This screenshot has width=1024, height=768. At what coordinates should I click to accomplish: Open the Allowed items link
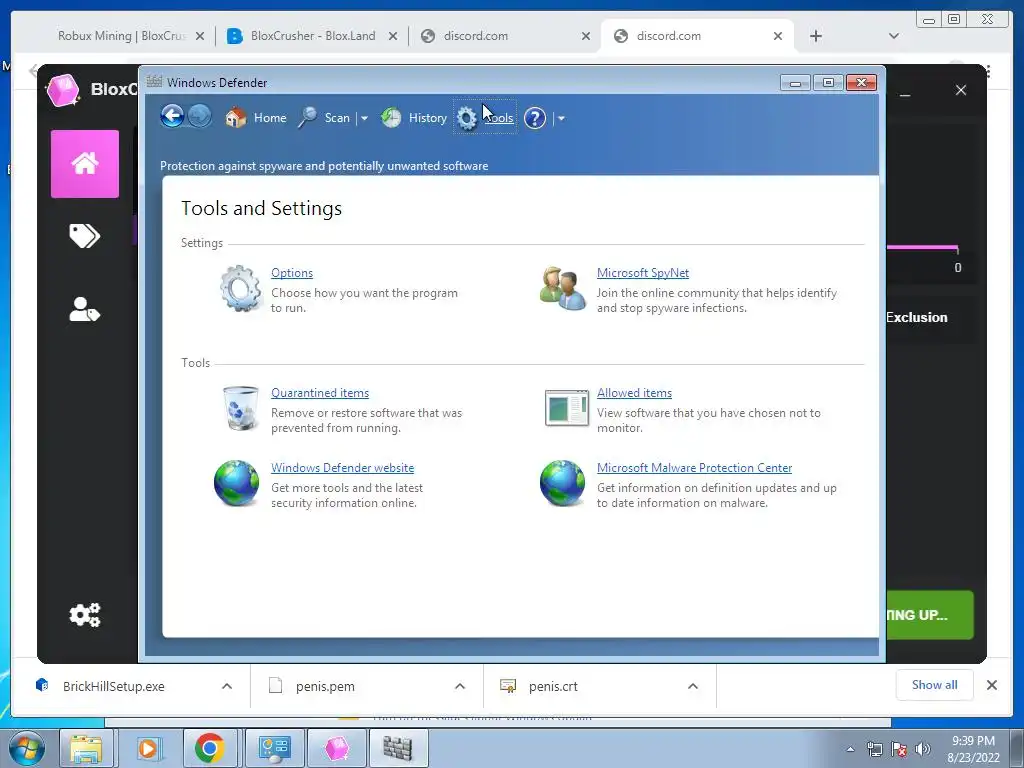pyautogui.click(x=634, y=393)
